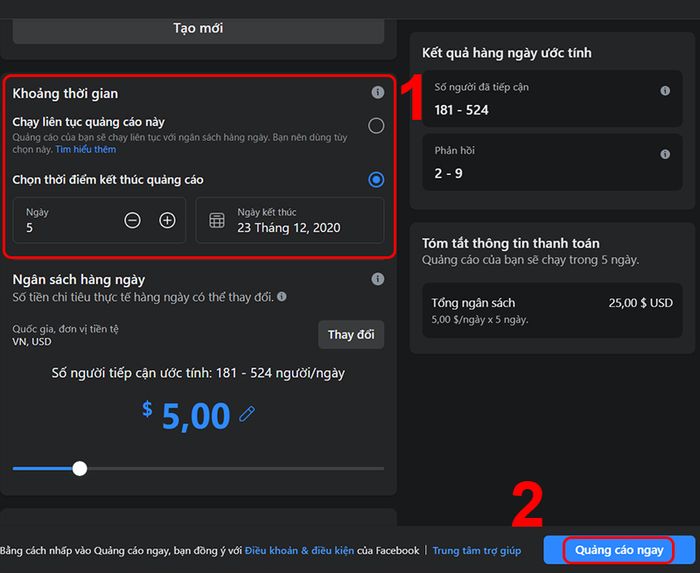Open Trung tâm trợ giúp link
The image size is (700, 573).
[476, 550]
